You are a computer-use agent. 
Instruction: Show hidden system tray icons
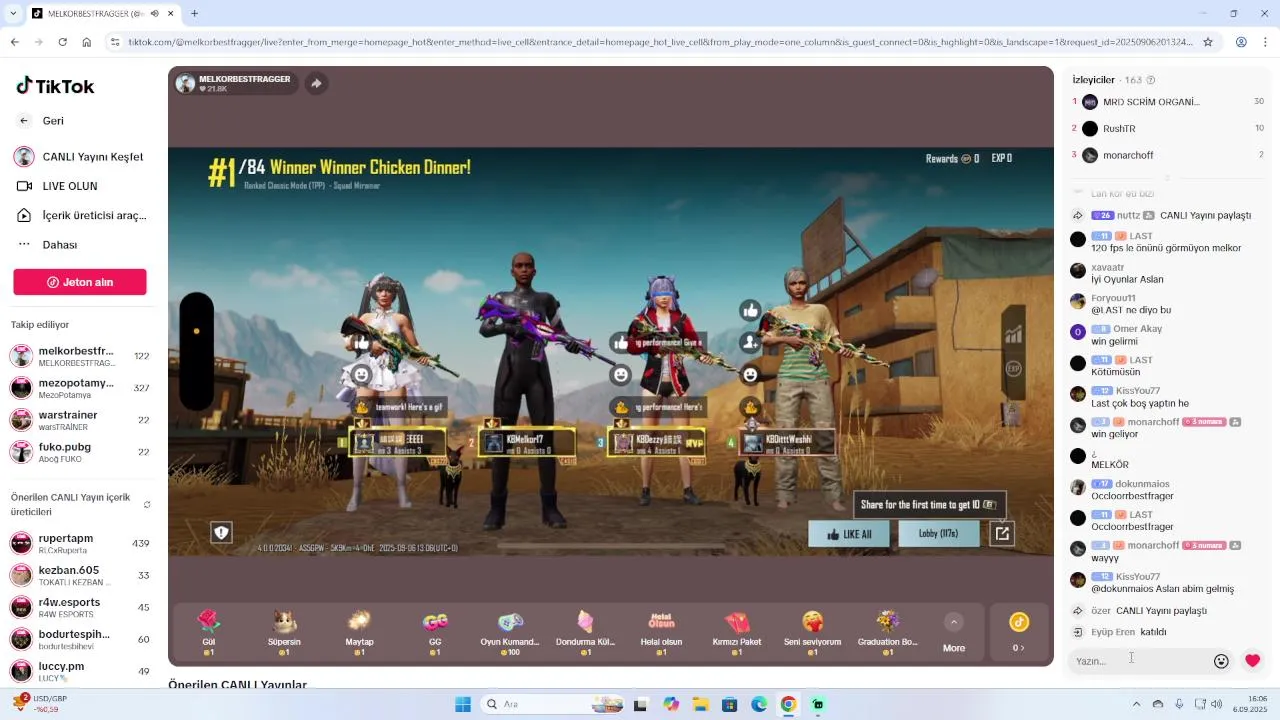pyautogui.click(x=1136, y=704)
